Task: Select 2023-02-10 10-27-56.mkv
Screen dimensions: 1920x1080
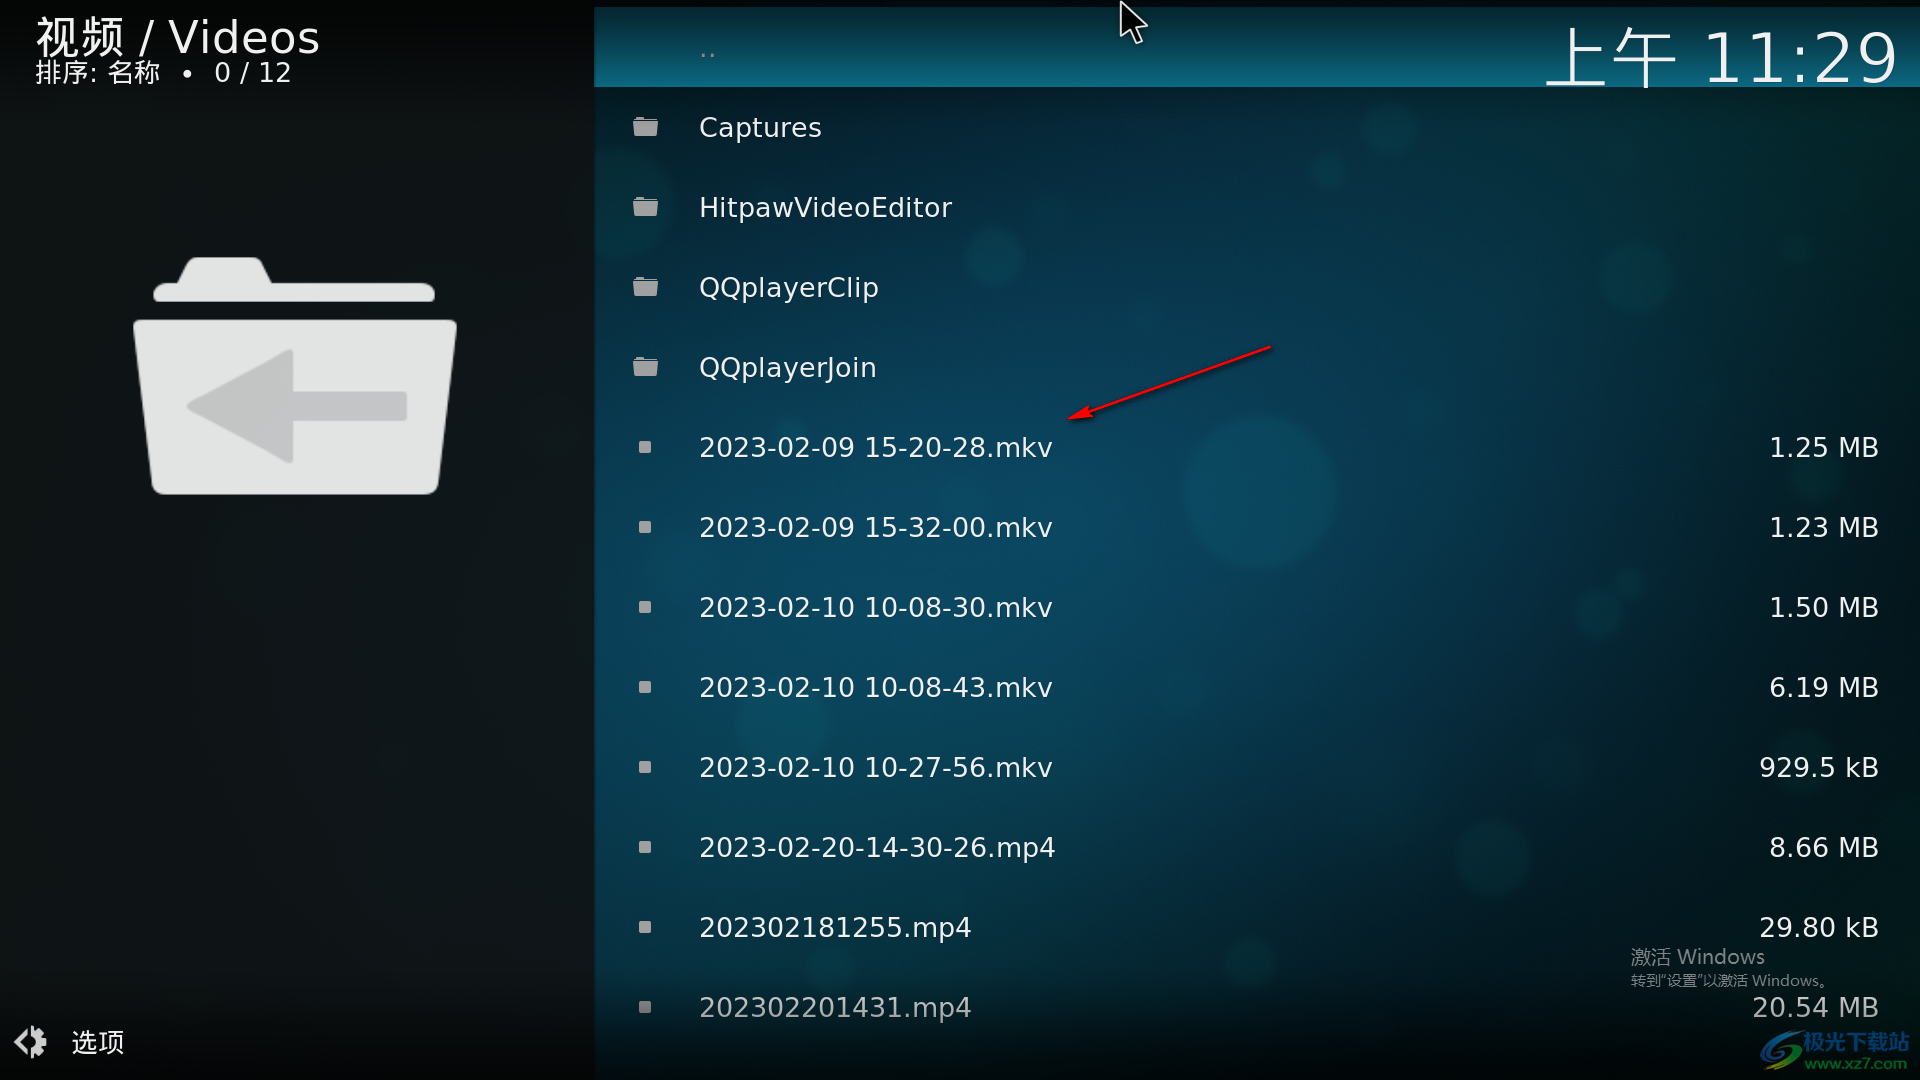Action: coord(1256,767)
